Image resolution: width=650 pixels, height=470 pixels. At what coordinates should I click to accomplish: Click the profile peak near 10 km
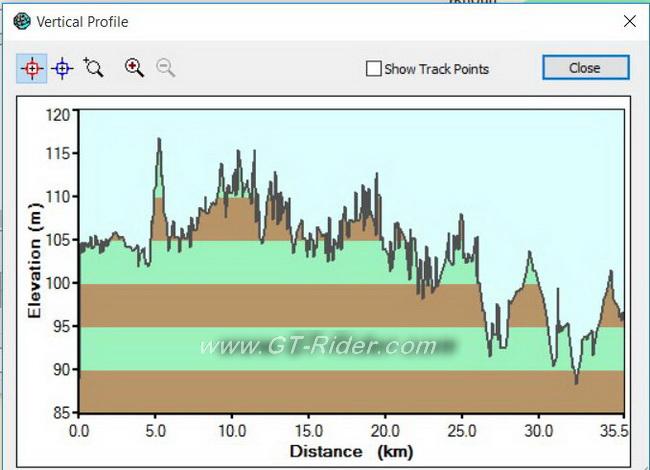(238, 153)
